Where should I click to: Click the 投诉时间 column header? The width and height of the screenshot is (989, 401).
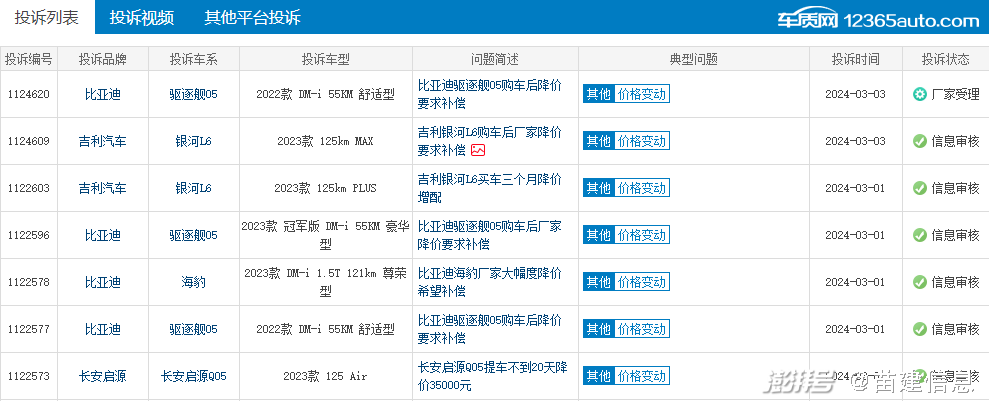click(x=855, y=59)
